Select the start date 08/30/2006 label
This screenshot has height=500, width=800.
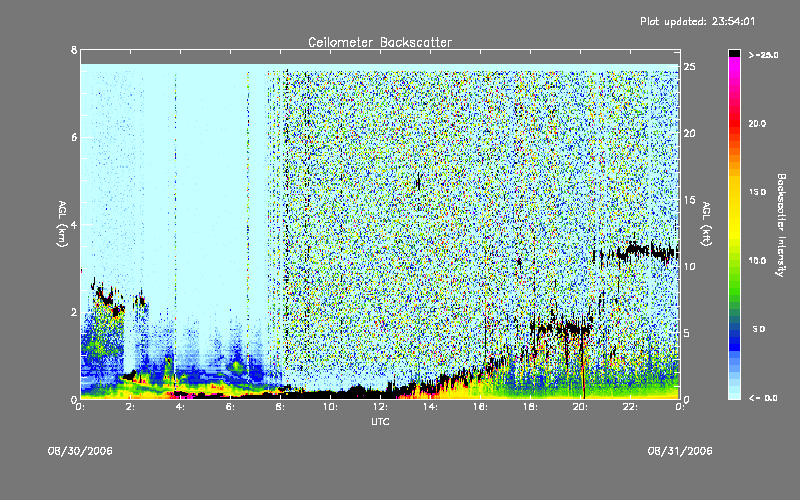click(x=80, y=451)
